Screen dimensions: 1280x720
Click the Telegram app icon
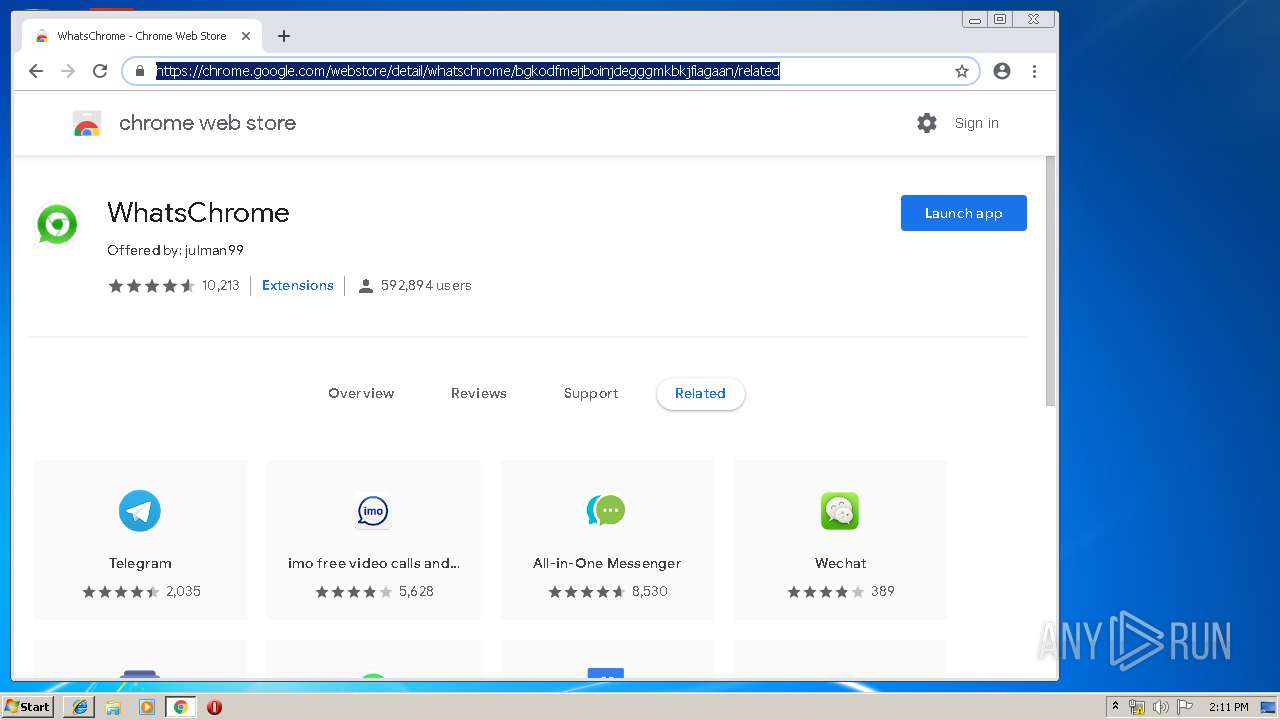tap(140, 511)
